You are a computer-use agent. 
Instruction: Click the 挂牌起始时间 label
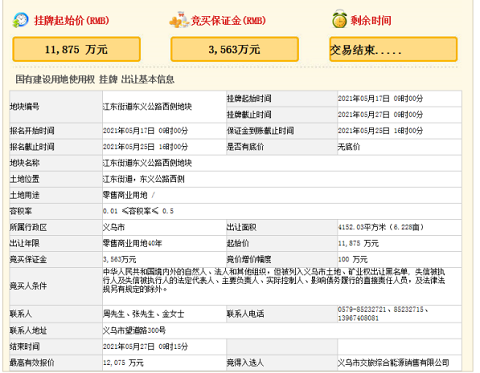[x=249, y=99]
